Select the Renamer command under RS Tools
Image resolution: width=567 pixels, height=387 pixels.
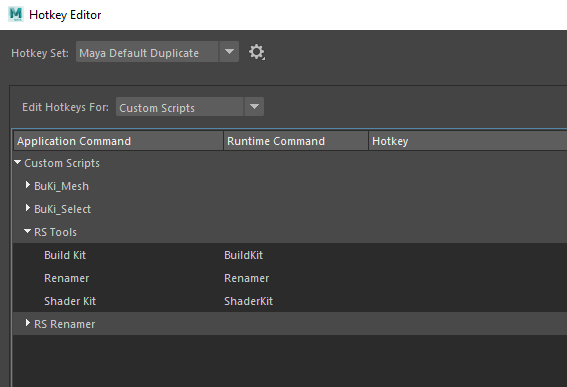(x=290, y=278)
